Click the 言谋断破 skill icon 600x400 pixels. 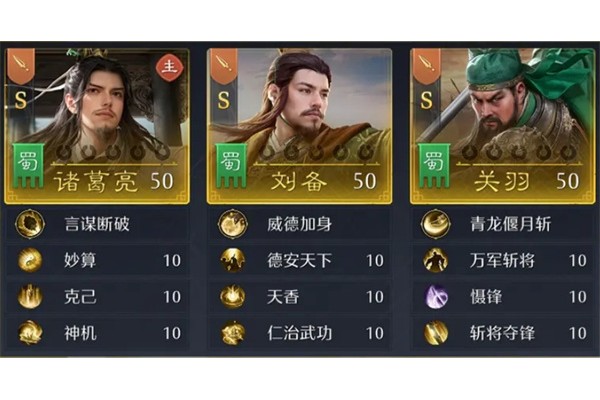[30, 224]
